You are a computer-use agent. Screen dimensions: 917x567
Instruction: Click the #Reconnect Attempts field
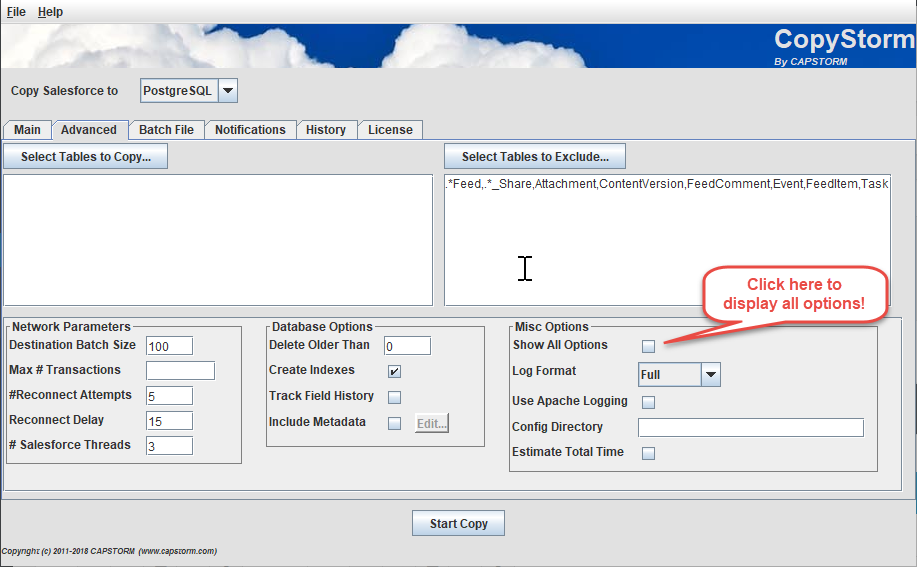(x=169, y=396)
